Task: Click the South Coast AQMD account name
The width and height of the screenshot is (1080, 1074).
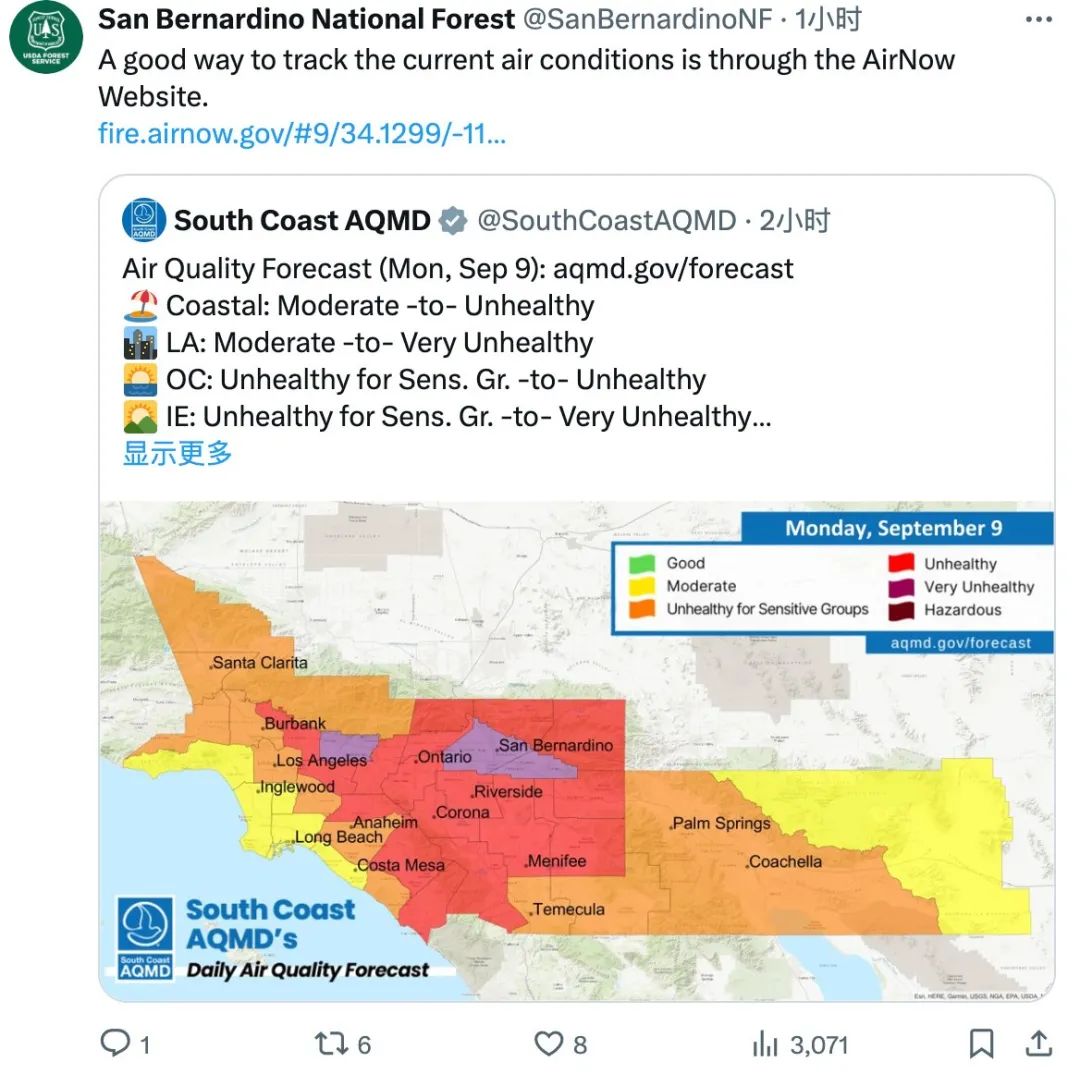Action: click(302, 220)
